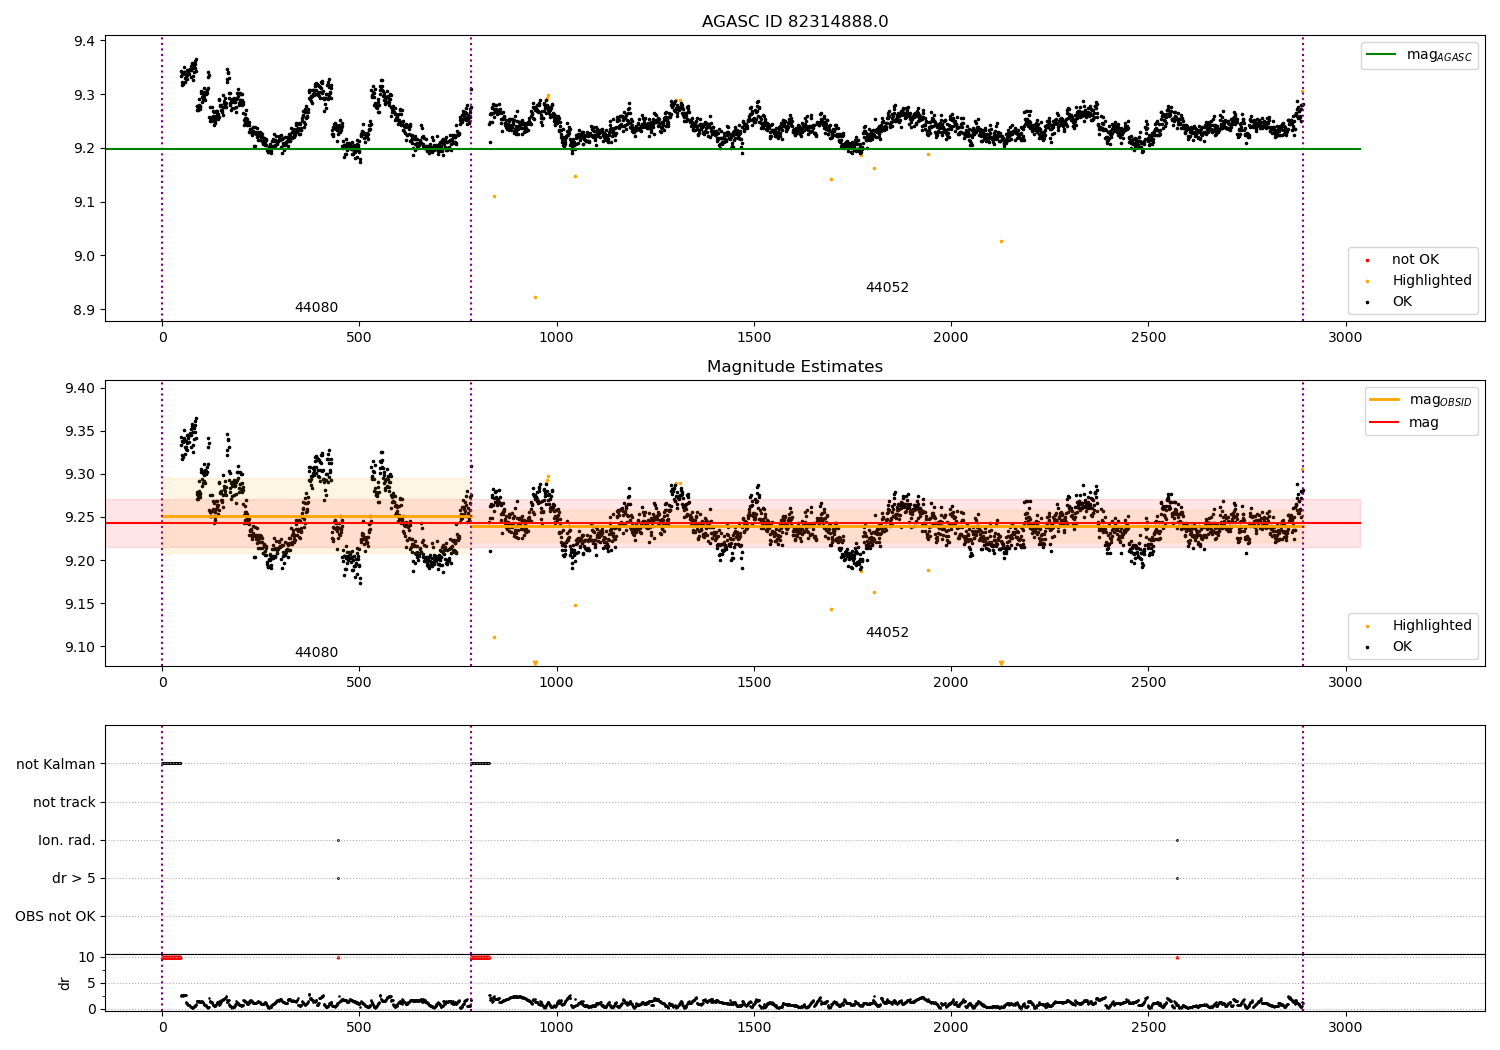Image resolution: width=1500 pixels, height=1050 pixels.
Task: Click the 'not Kalman' marker cluster at x=0
Action: click(x=172, y=764)
